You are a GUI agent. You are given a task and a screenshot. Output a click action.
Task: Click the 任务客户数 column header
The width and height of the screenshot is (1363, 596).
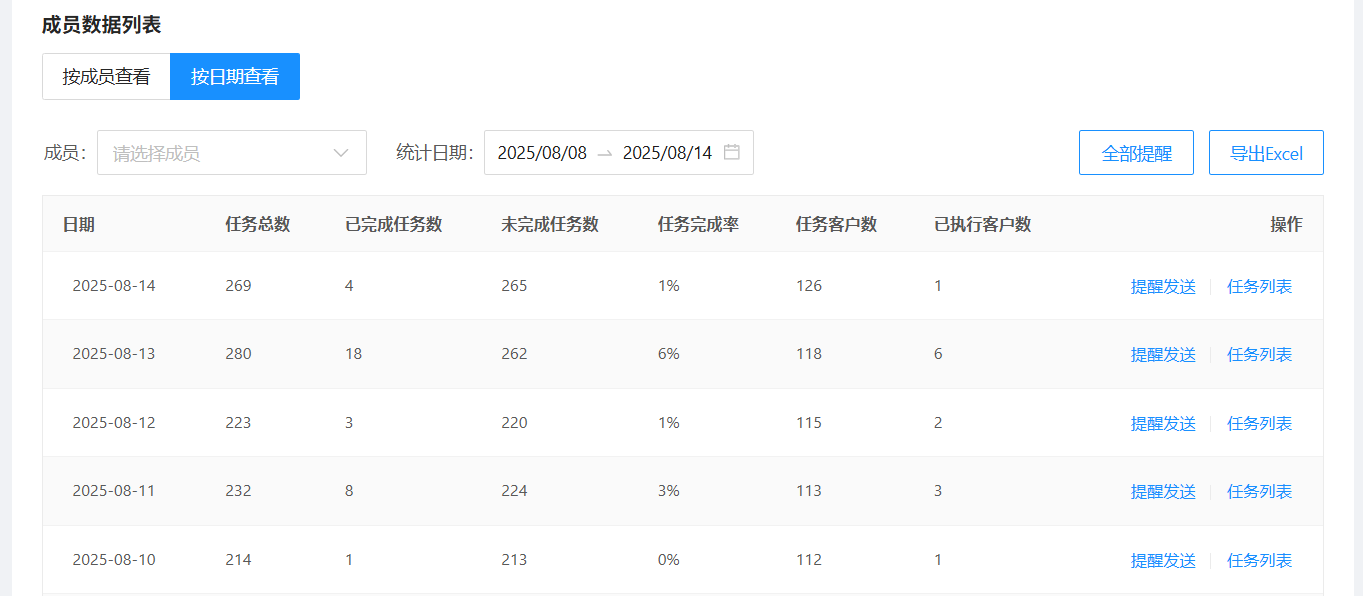pyautogui.click(x=836, y=224)
